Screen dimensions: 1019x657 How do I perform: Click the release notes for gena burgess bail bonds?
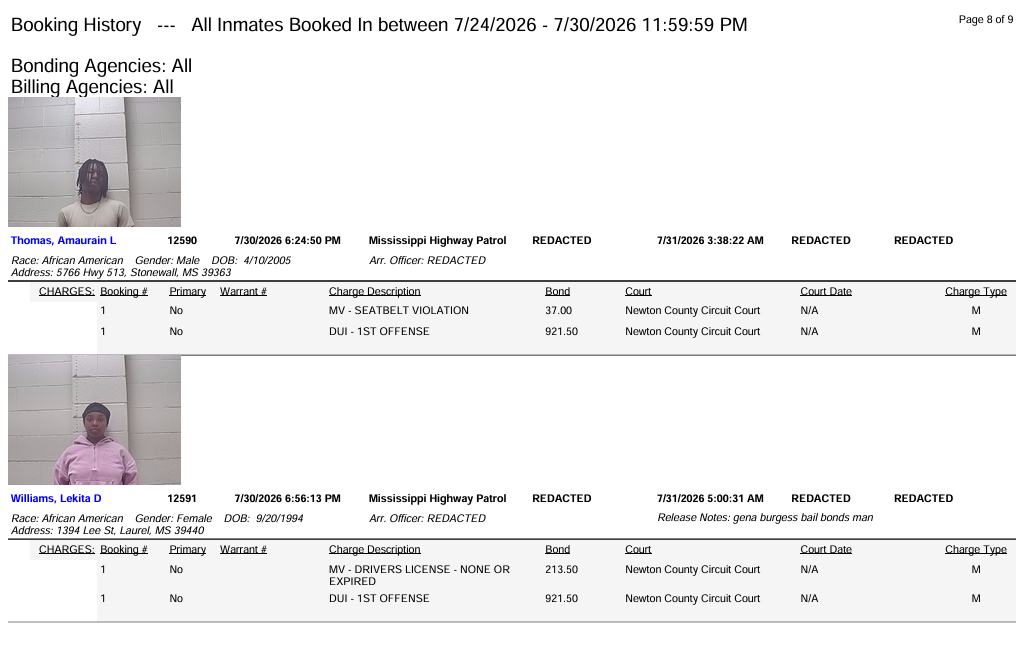(765, 517)
